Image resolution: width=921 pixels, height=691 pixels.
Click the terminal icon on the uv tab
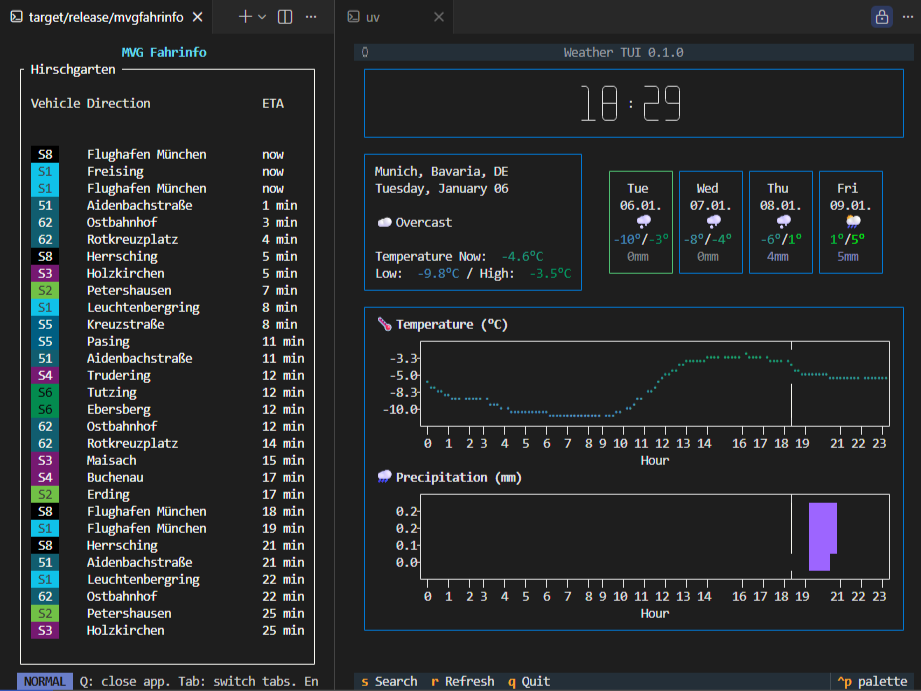352,16
